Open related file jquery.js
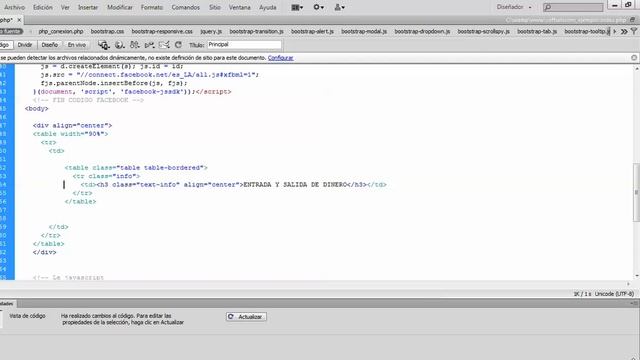This screenshot has height=360, width=640. pos(211,31)
